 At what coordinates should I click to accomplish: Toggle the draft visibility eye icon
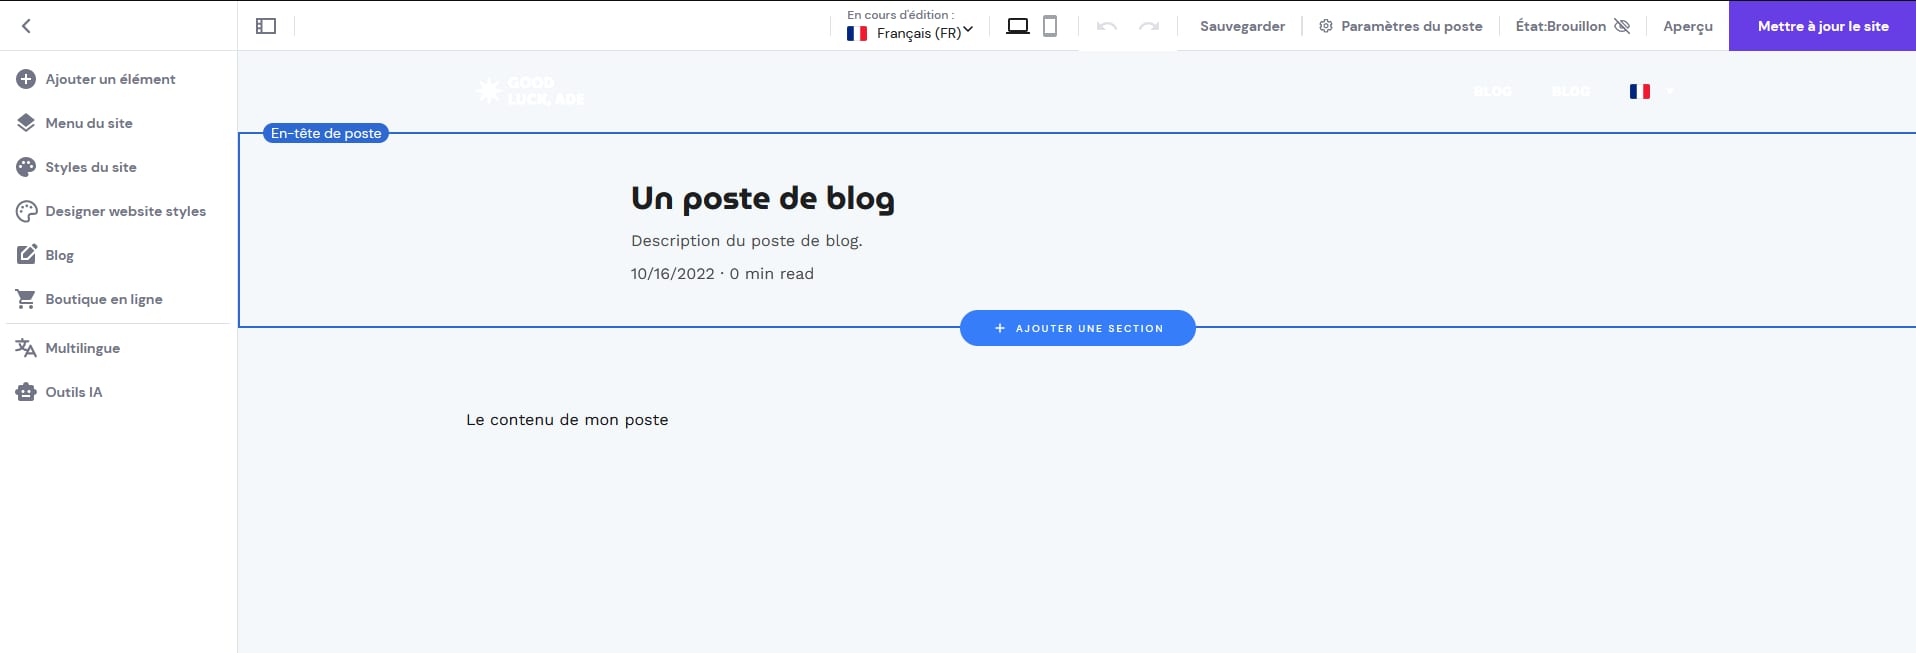click(1622, 26)
